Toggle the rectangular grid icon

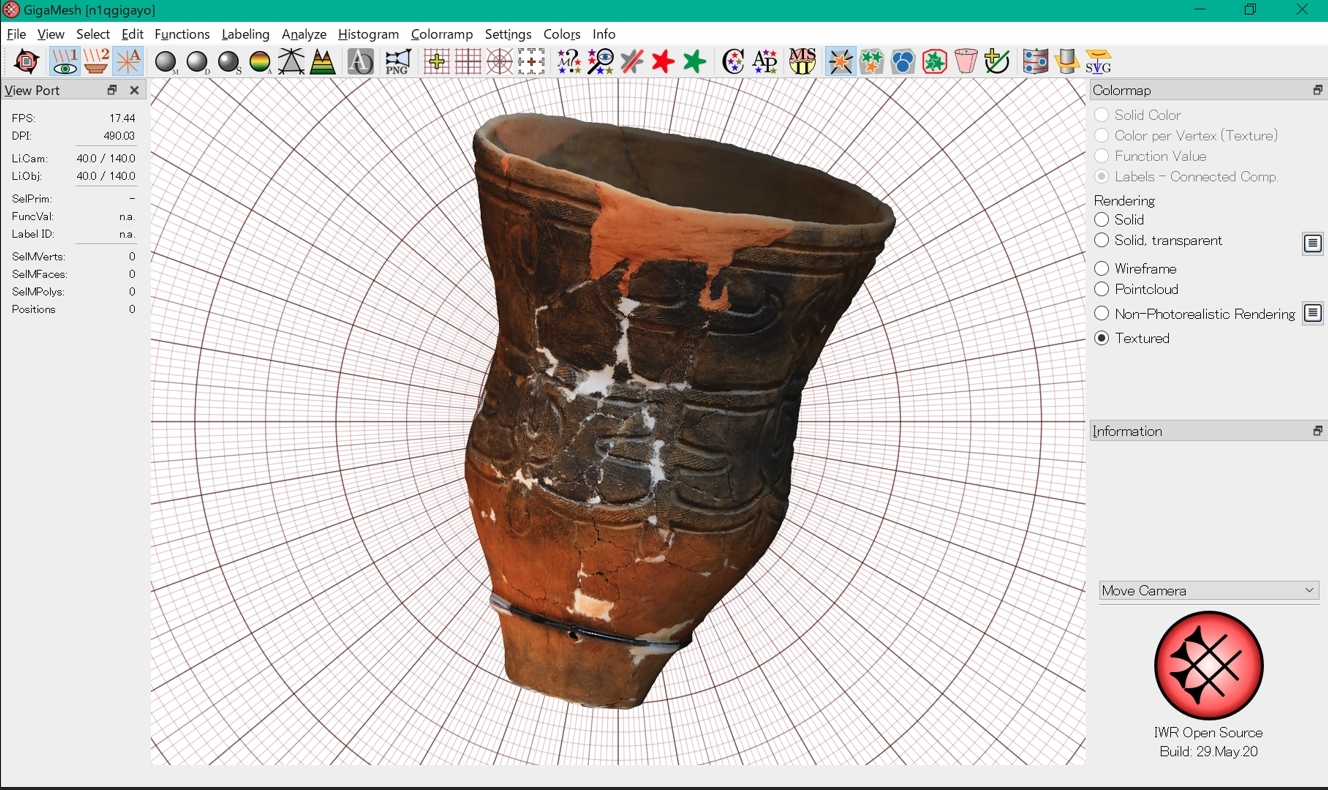(468, 62)
